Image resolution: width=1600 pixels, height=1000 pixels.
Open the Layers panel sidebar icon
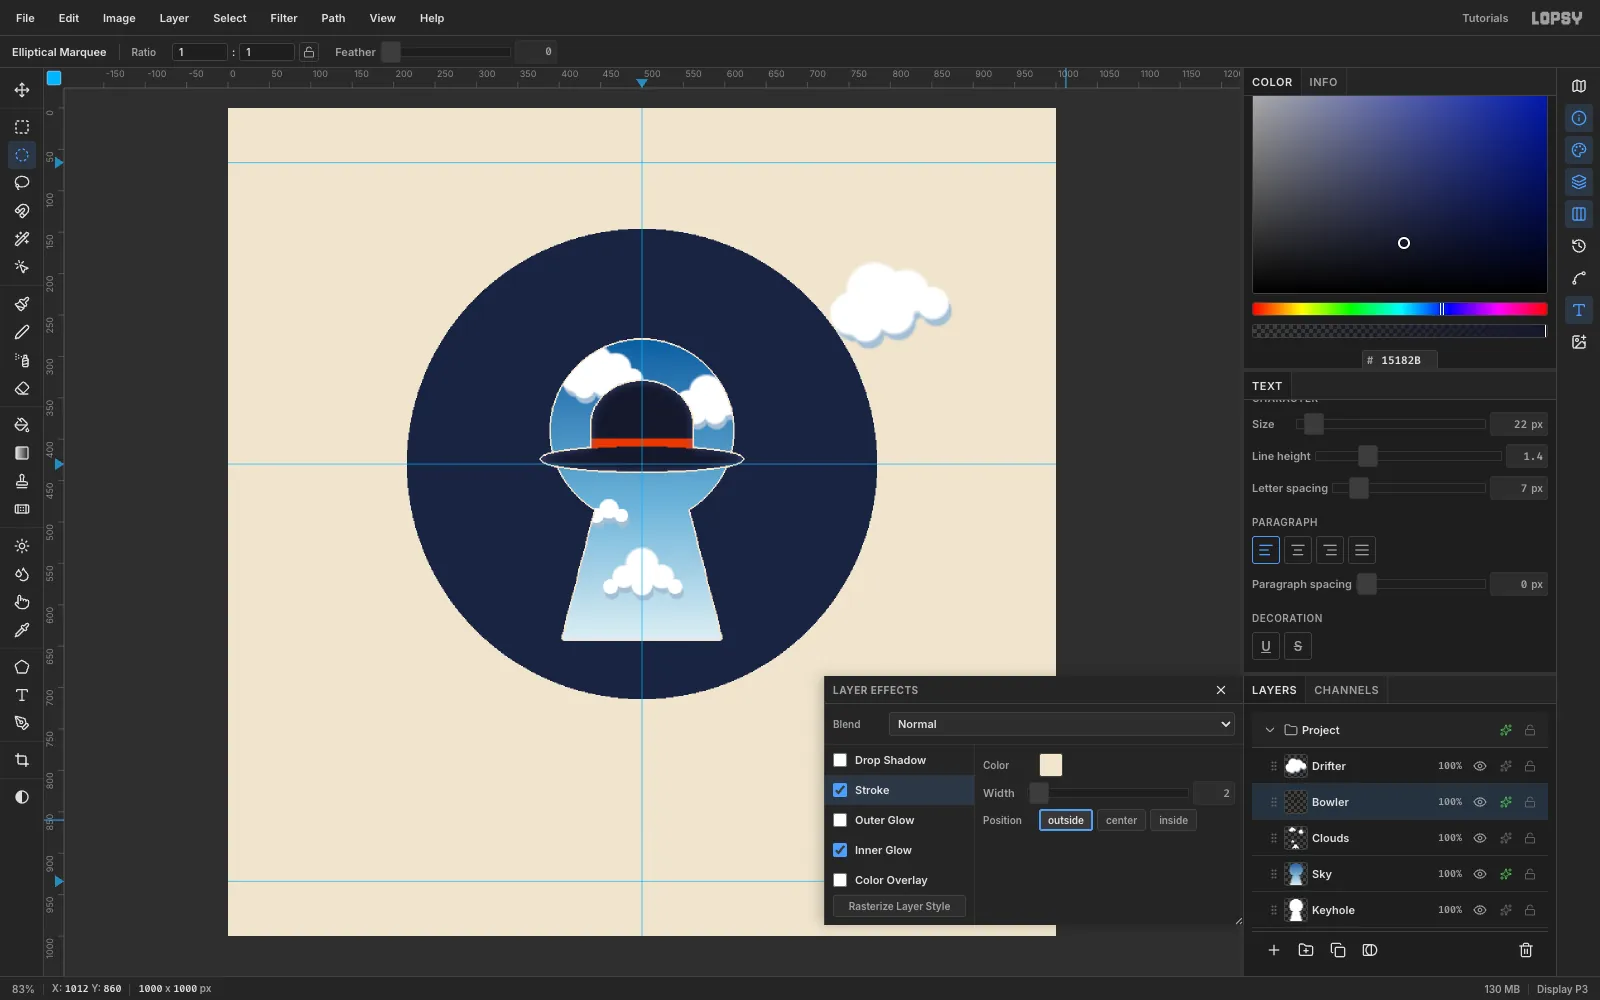tap(1579, 182)
